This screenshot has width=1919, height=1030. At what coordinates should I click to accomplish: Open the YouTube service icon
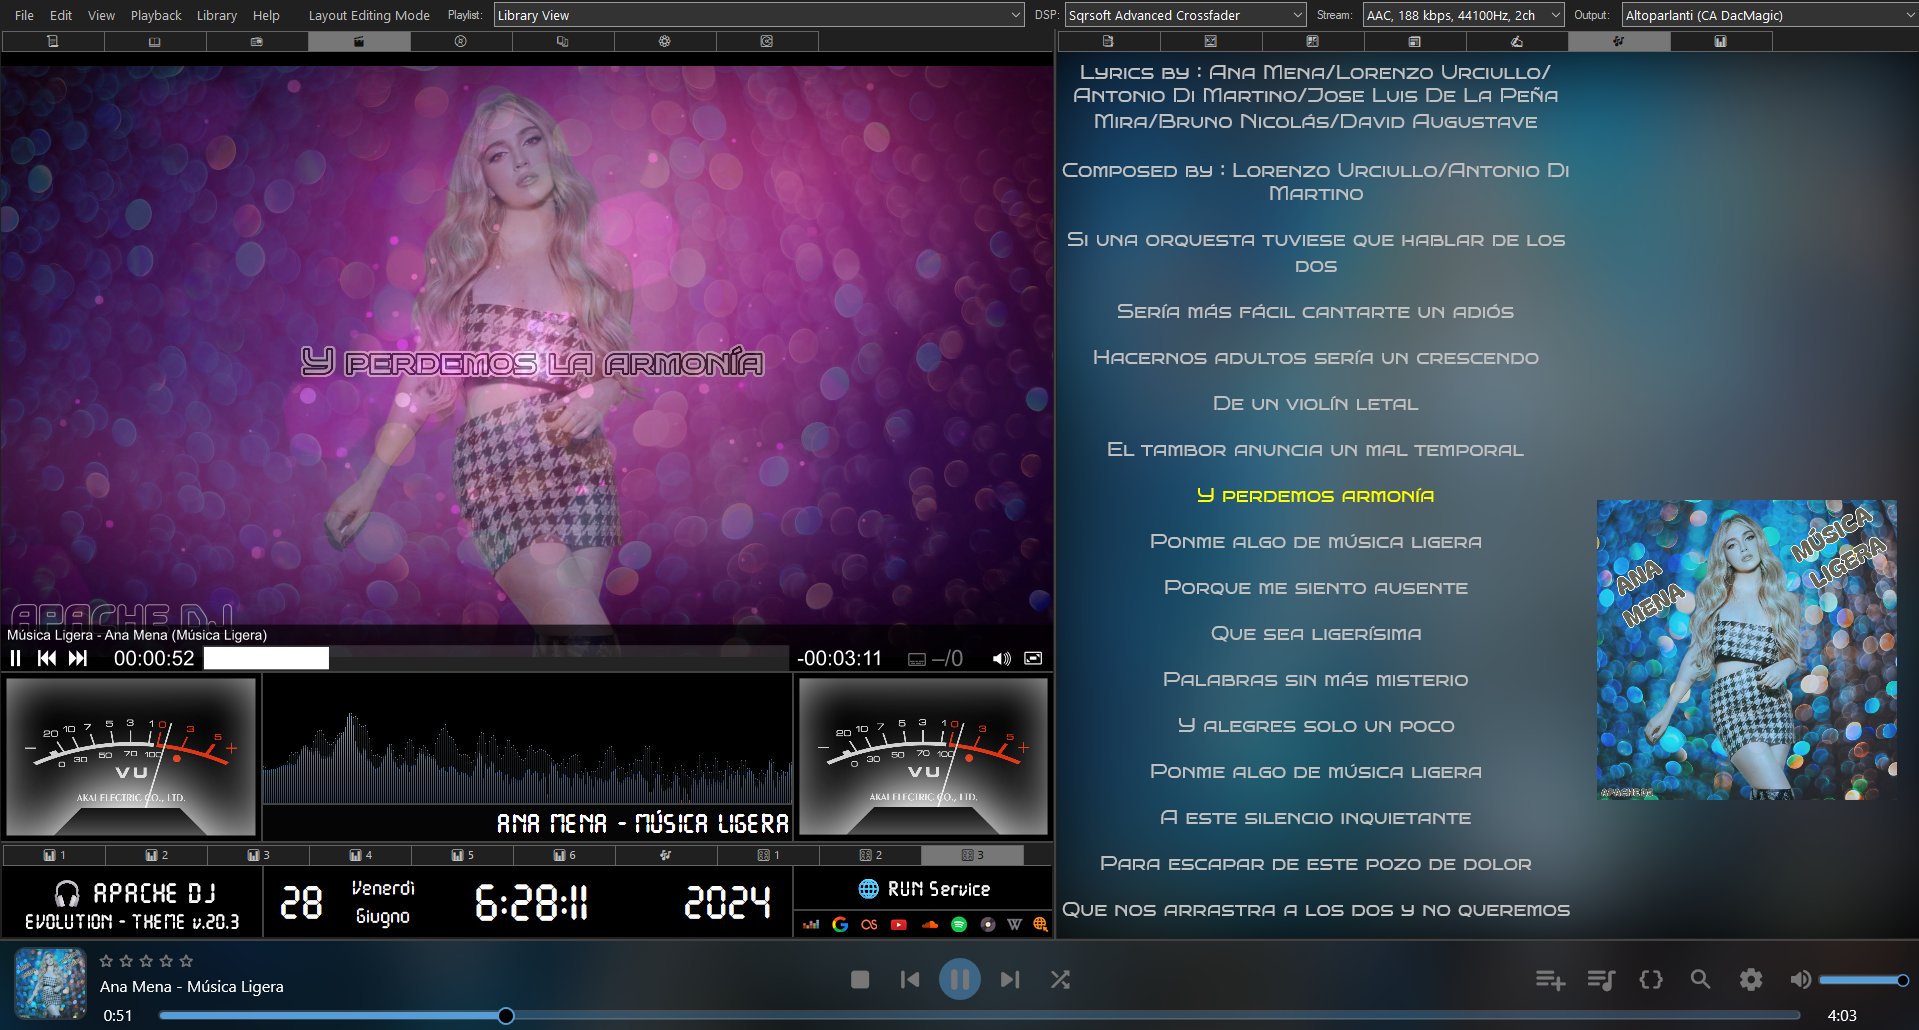(x=899, y=924)
